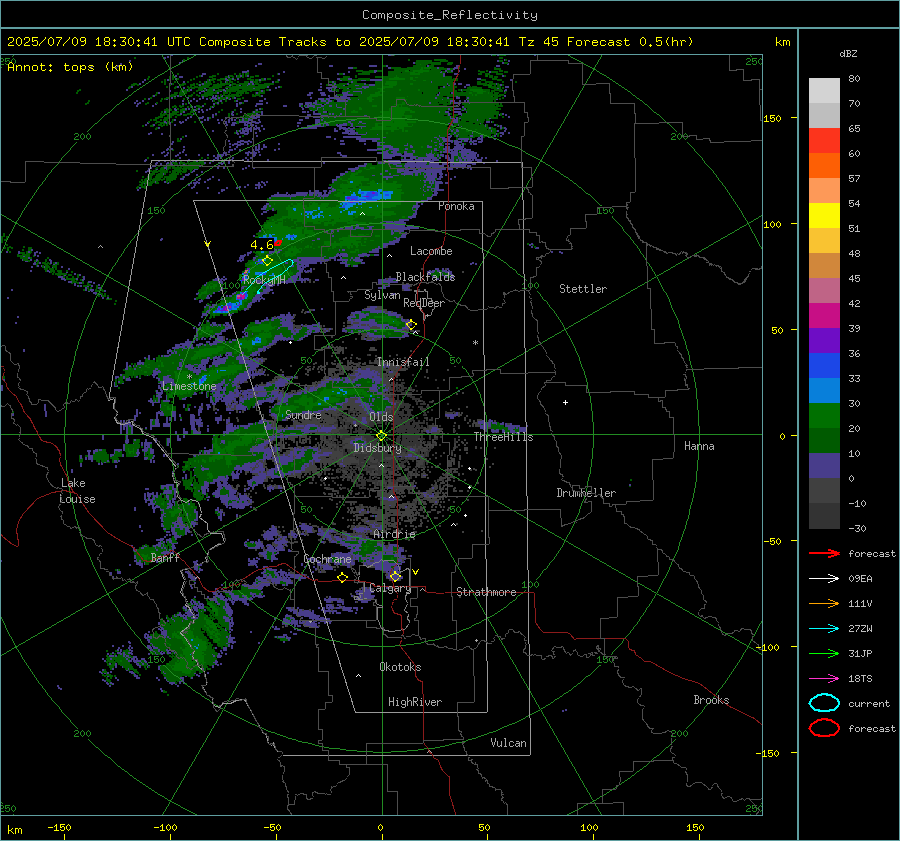
Task: Click the Brooks town label
Action: coord(711,700)
